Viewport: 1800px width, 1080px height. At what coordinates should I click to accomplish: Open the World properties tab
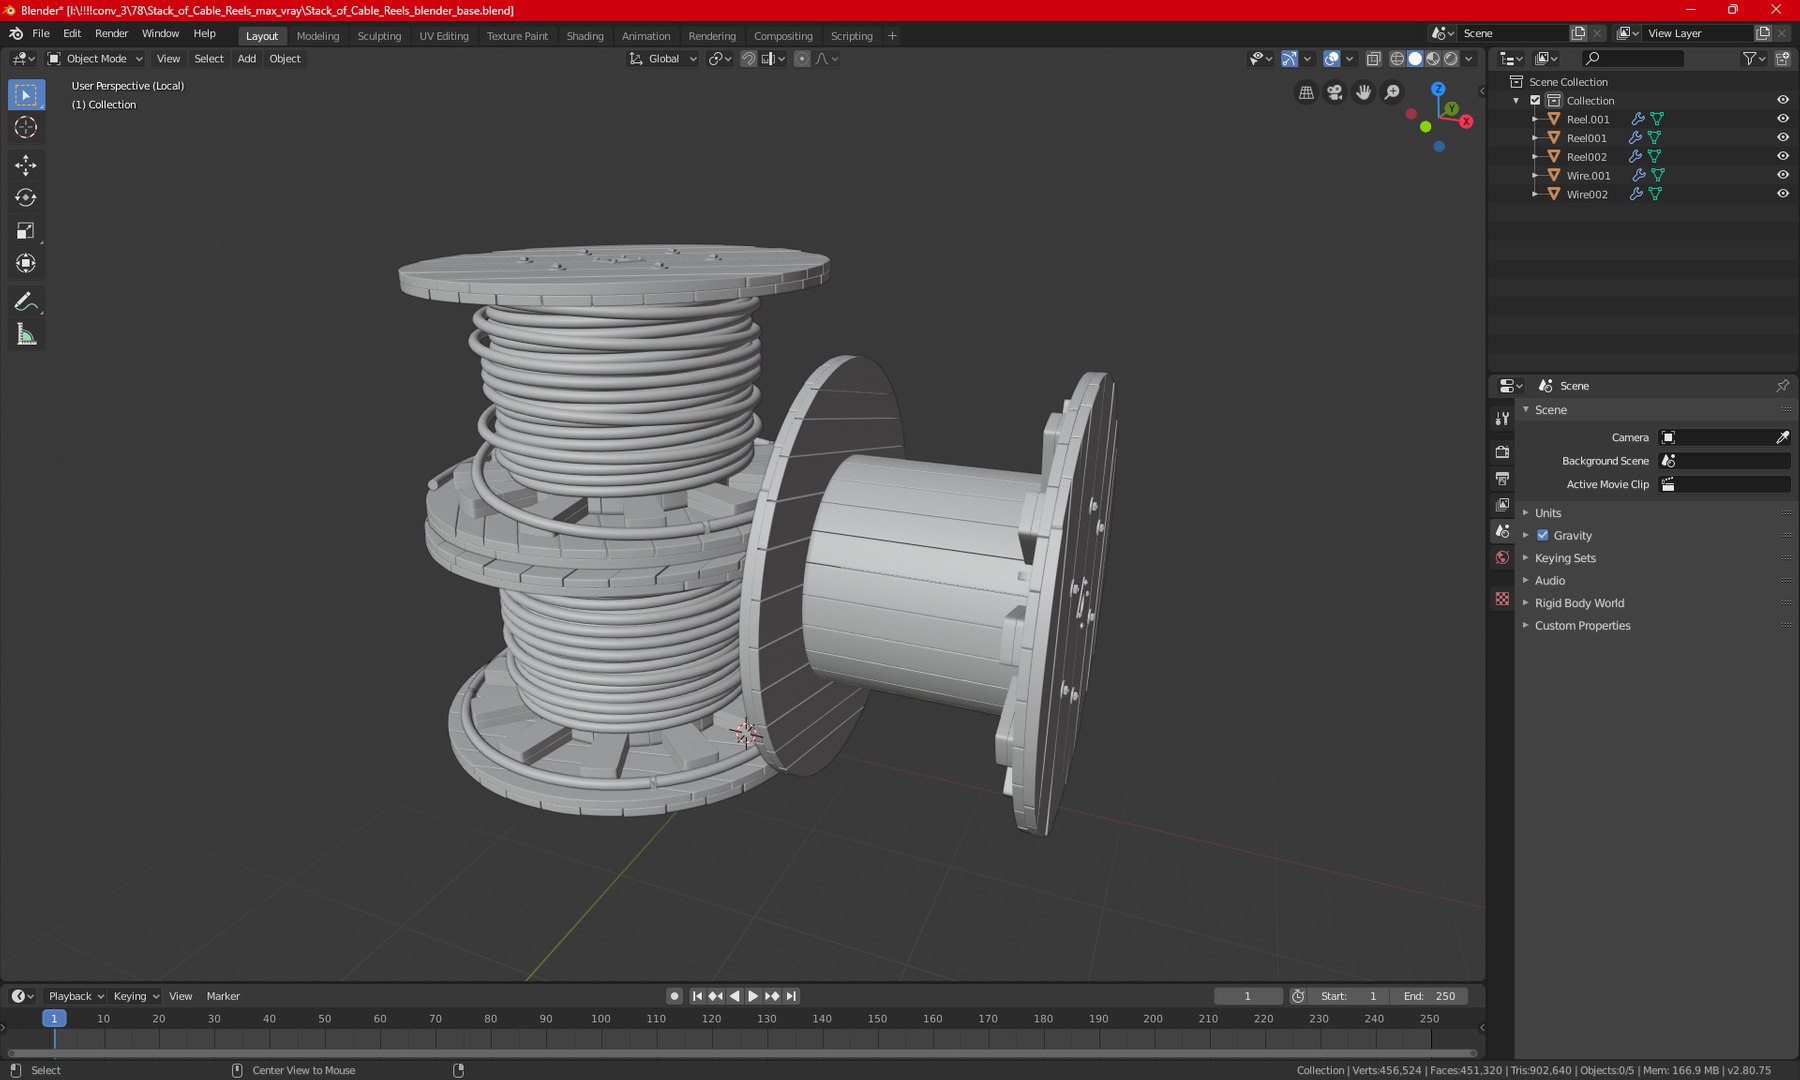tap(1502, 558)
